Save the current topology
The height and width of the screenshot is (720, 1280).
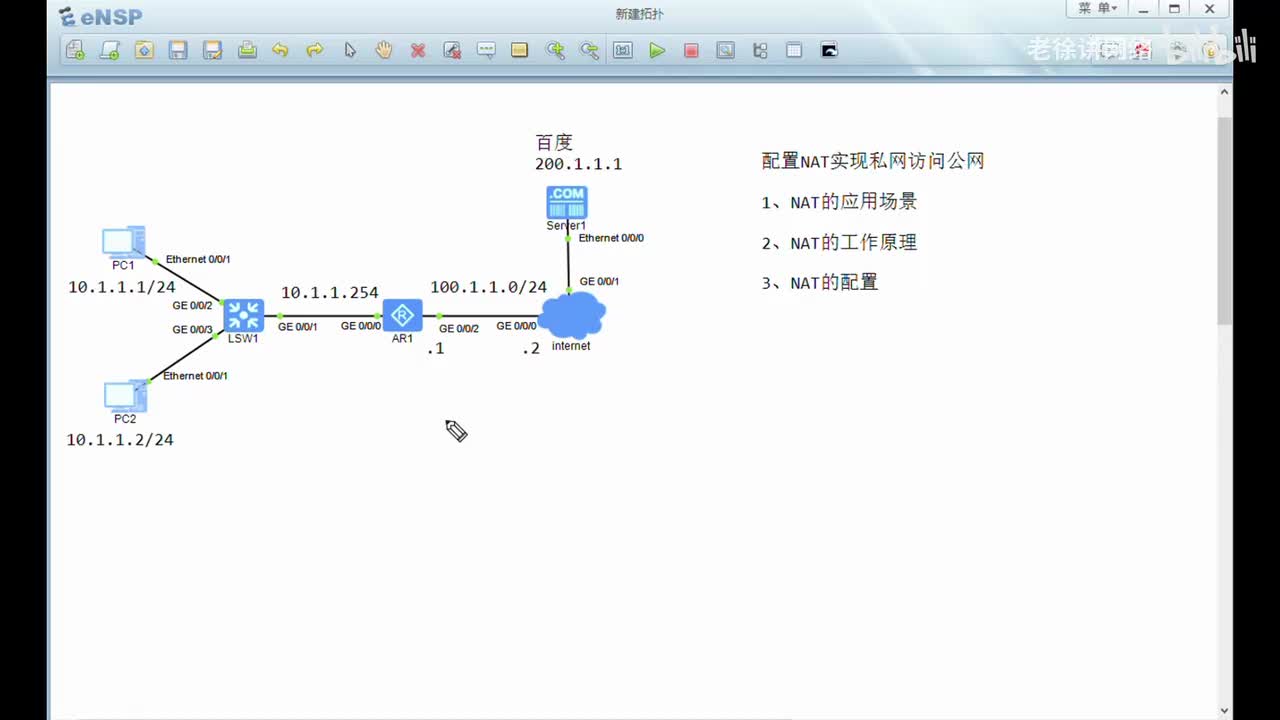(178, 50)
